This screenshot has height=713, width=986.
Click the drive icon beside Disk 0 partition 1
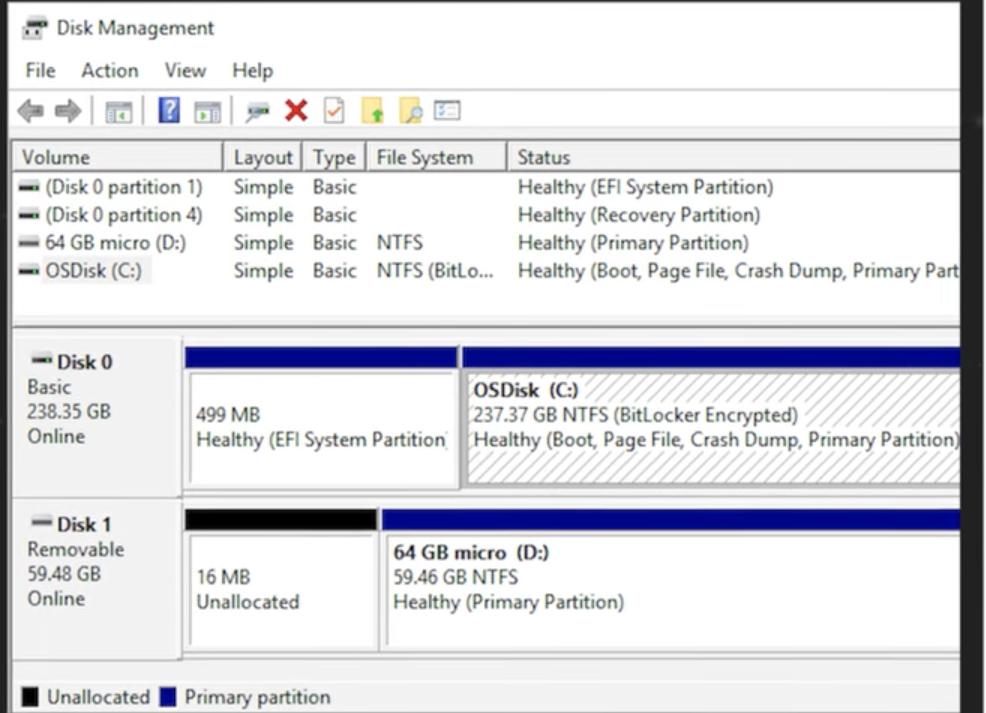point(29,187)
